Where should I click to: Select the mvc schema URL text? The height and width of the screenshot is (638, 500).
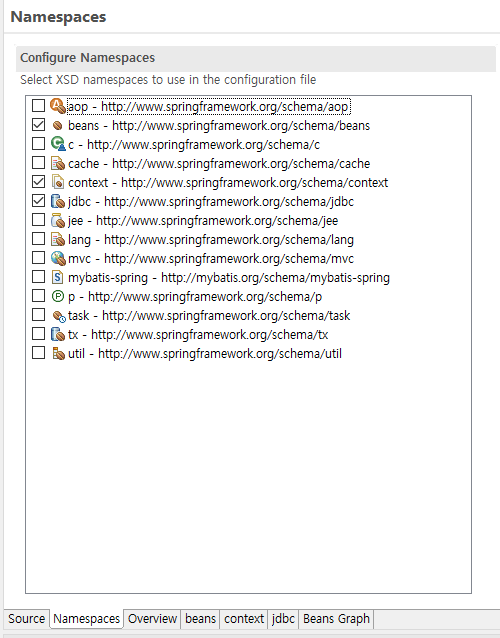click(229, 258)
